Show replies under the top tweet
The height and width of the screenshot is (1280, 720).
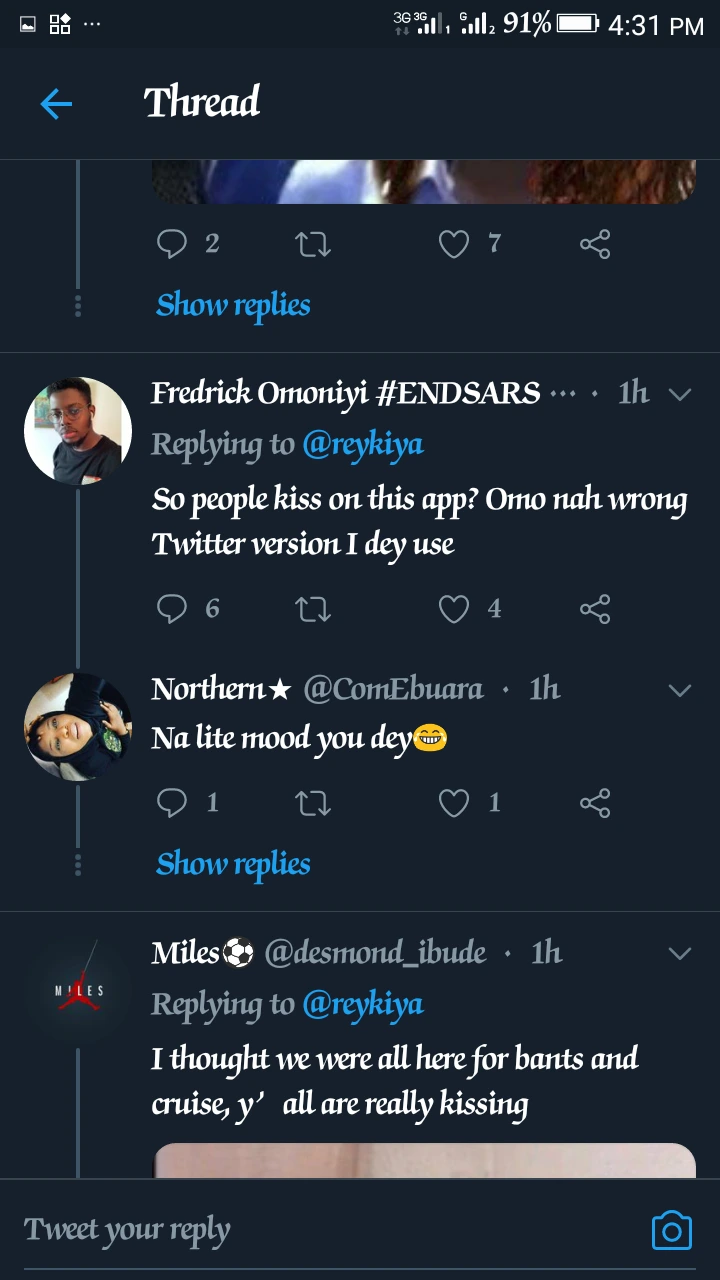click(233, 305)
